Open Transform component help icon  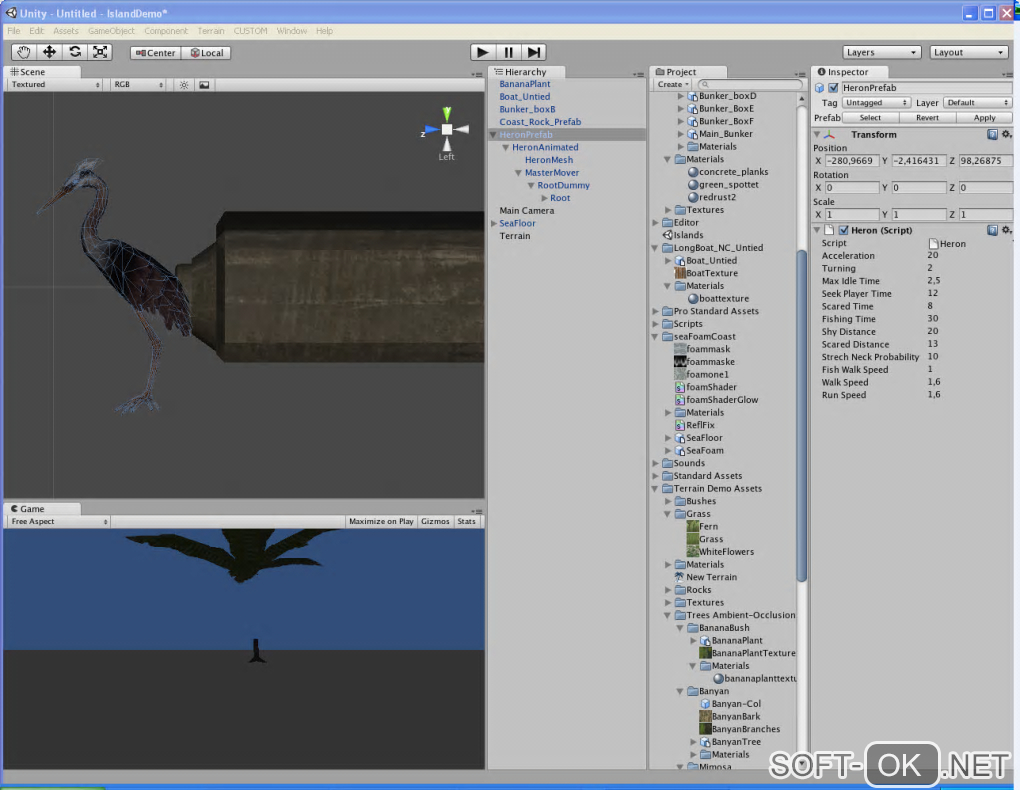992,134
